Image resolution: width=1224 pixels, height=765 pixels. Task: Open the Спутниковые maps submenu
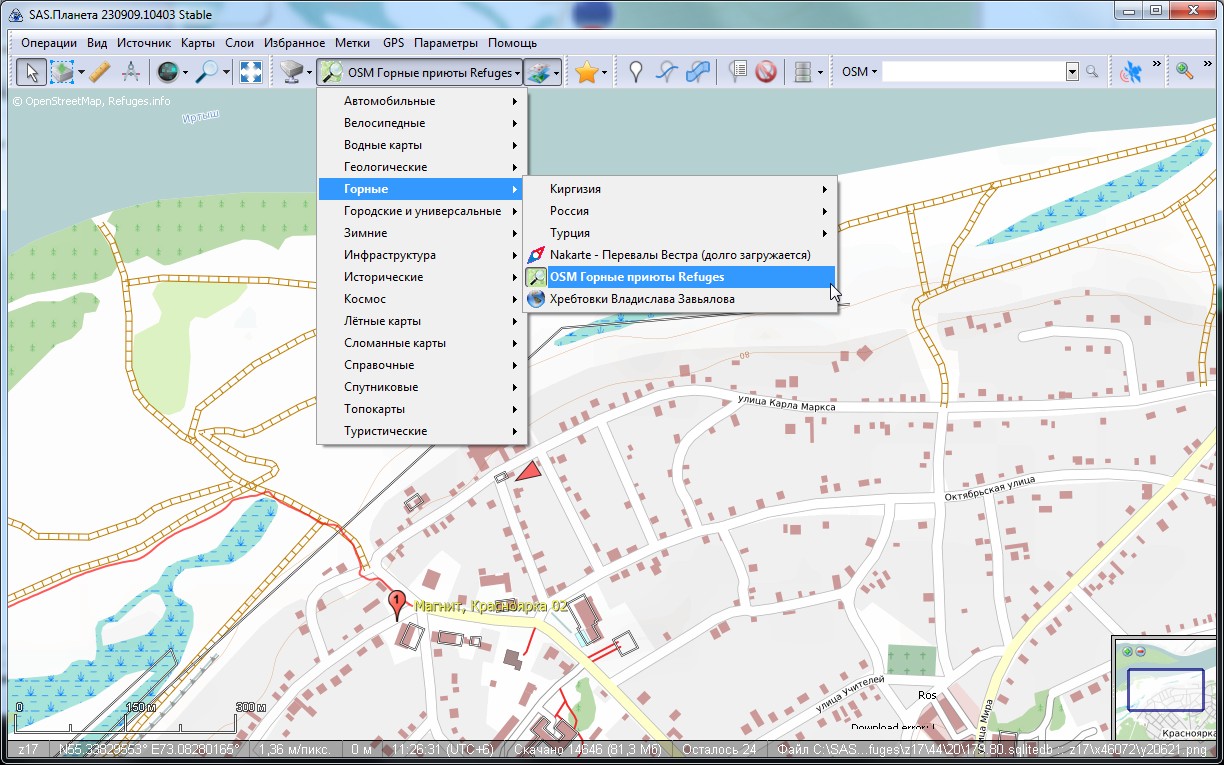pos(422,387)
